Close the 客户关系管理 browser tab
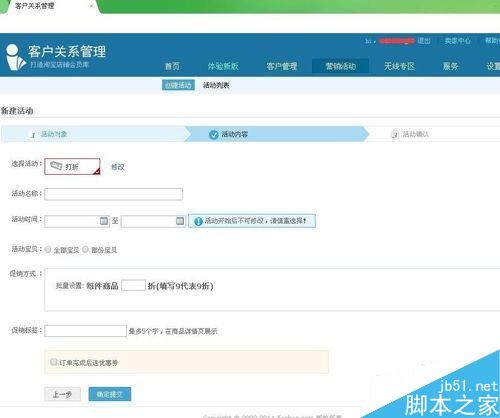Image resolution: width=500 pixels, height=418 pixels. (x=91, y=6)
